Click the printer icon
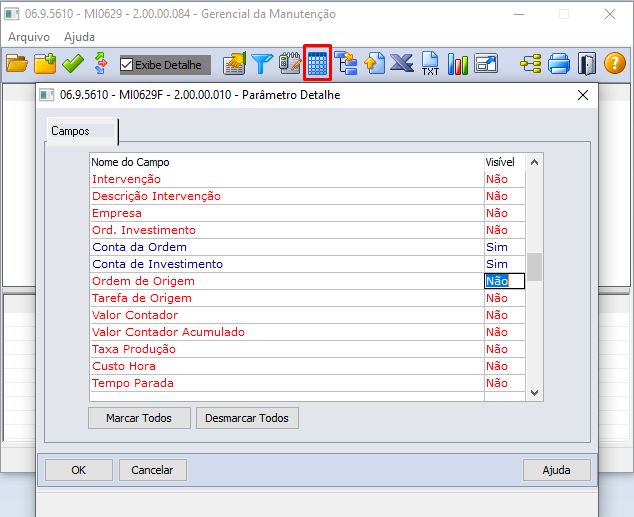 click(559, 64)
